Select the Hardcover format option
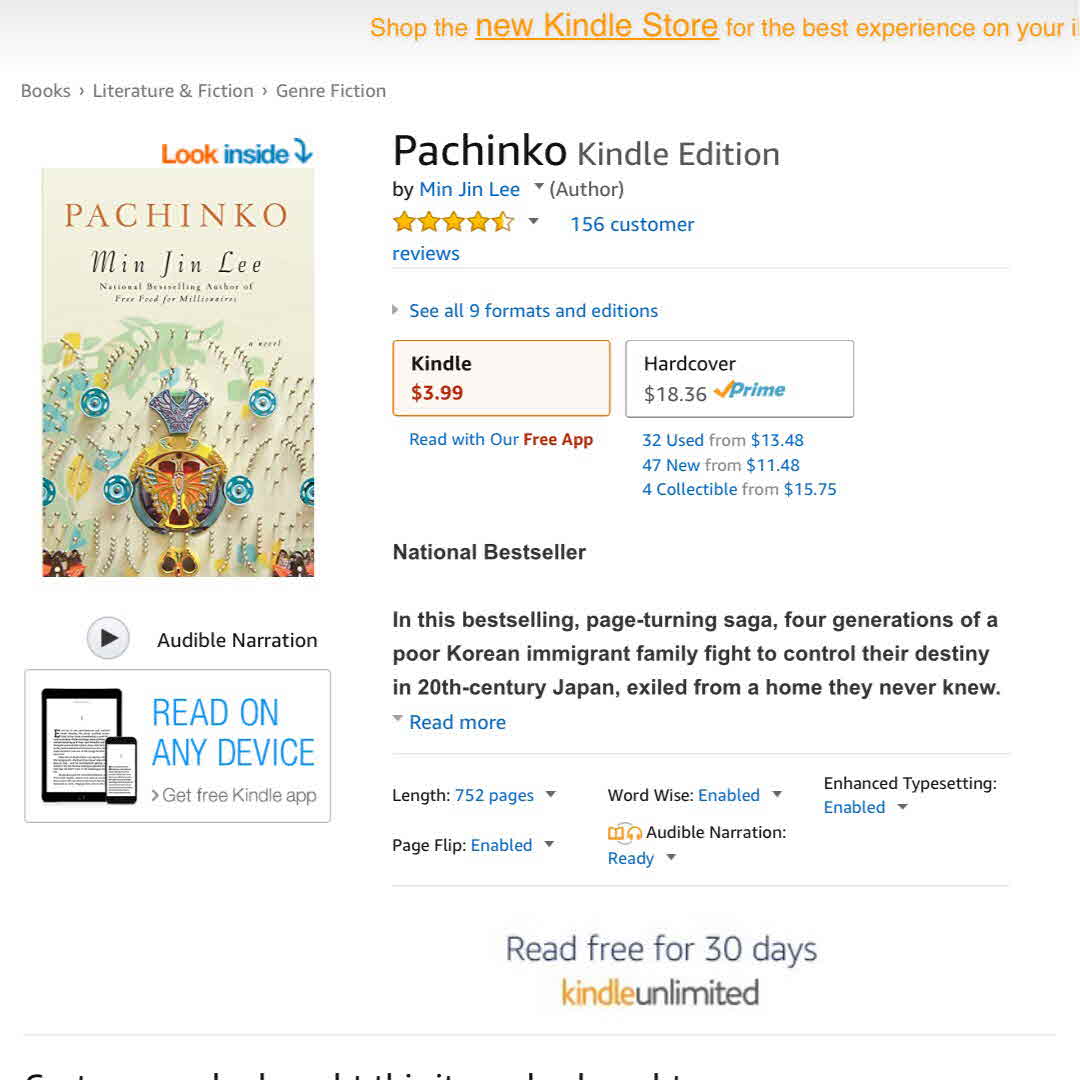This screenshot has width=1080, height=1080. pos(739,378)
